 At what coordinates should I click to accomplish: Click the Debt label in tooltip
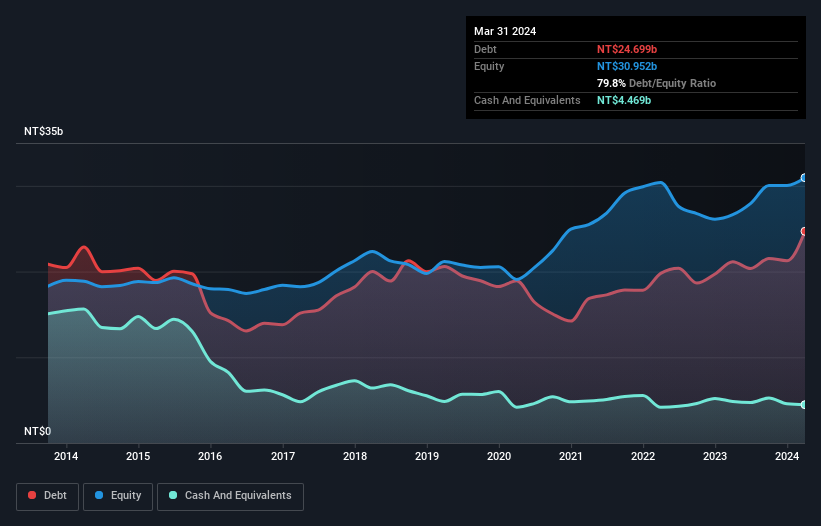(x=485, y=49)
